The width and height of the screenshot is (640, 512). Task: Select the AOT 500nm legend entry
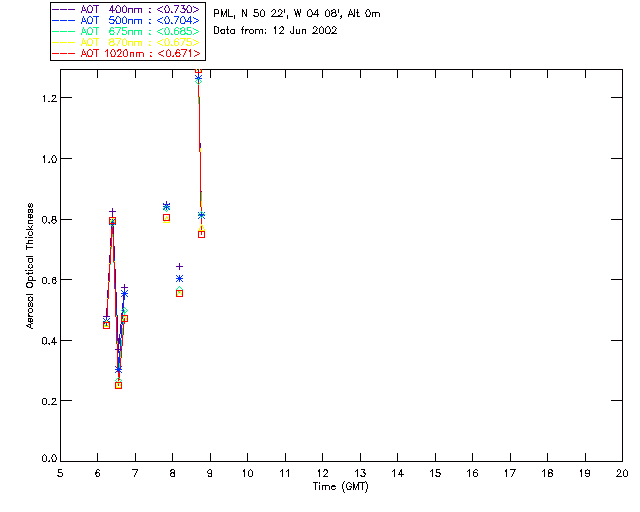(x=127, y=20)
